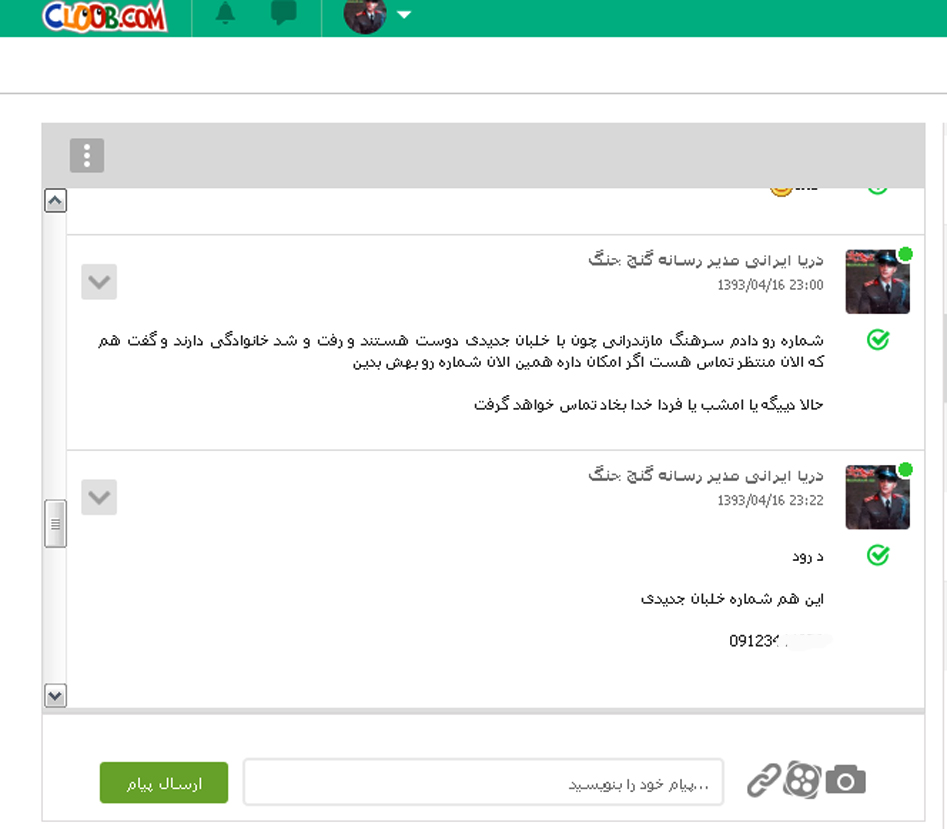The image size is (947, 829).
Task: Open the three-dot conversation options menu
Action: 87,155
